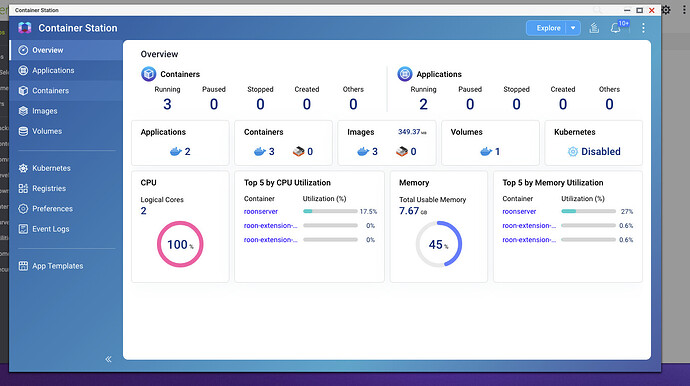Open roonserver in Memory utilization list
The height and width of the screenshot is (386, 690).
coord(519,211)
